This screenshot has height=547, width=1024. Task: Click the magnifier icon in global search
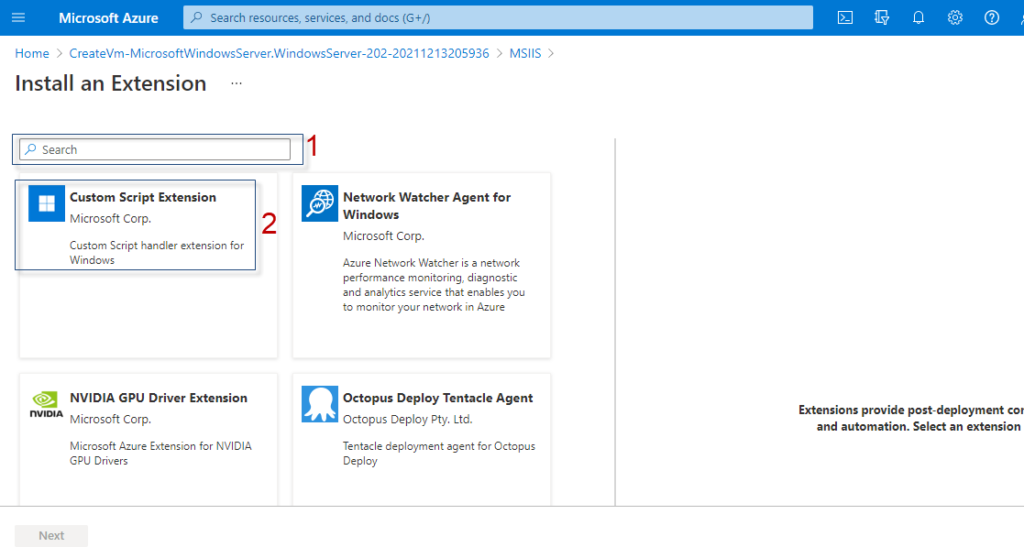tap(196, 18)
